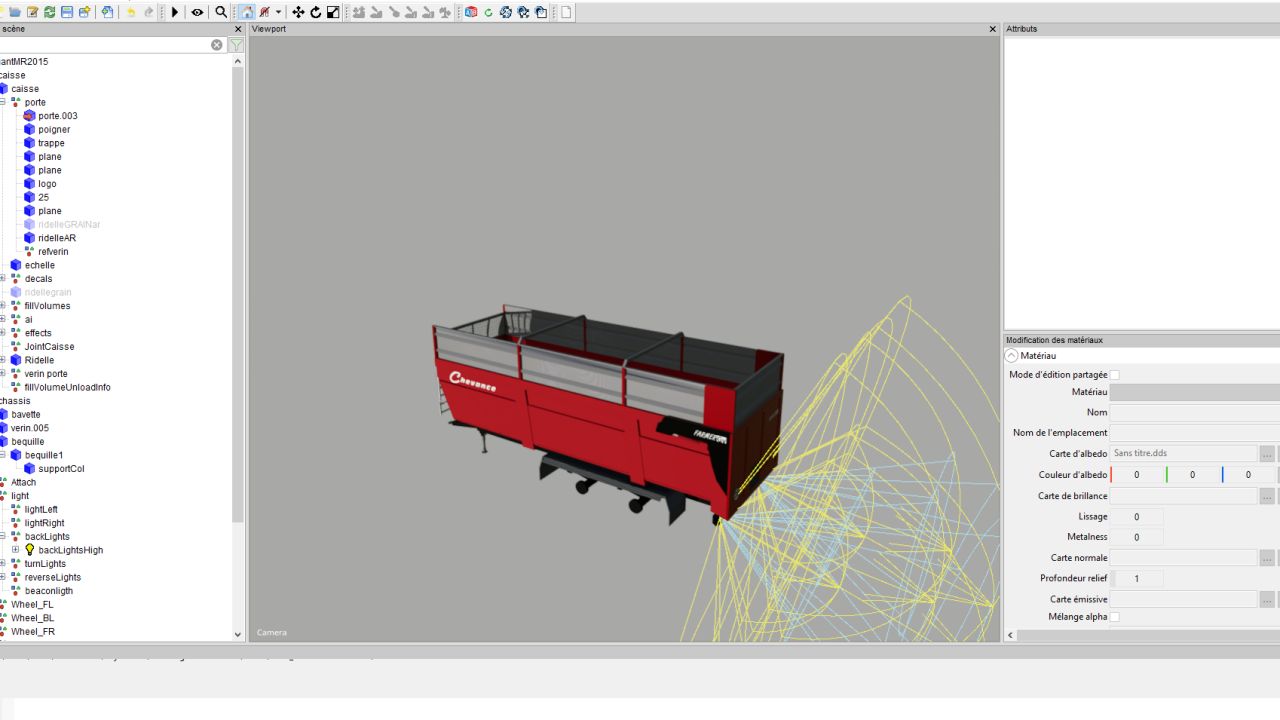Click the Lissage value field
Screen dimensions: 1280x720
click(1136, 517)
